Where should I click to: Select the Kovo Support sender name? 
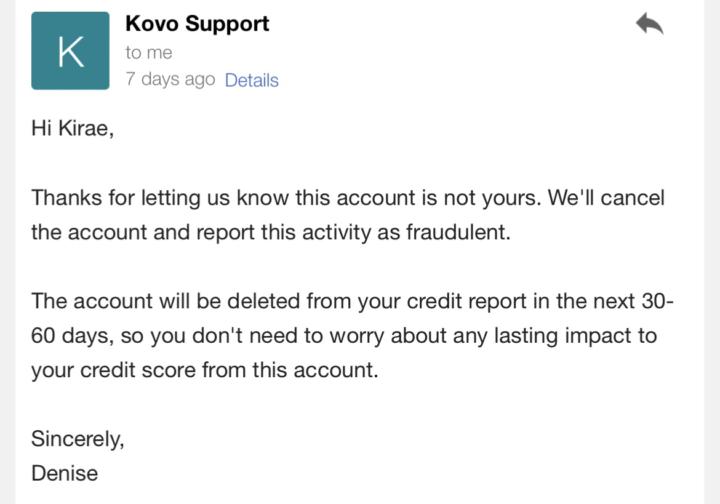(197, 23)
